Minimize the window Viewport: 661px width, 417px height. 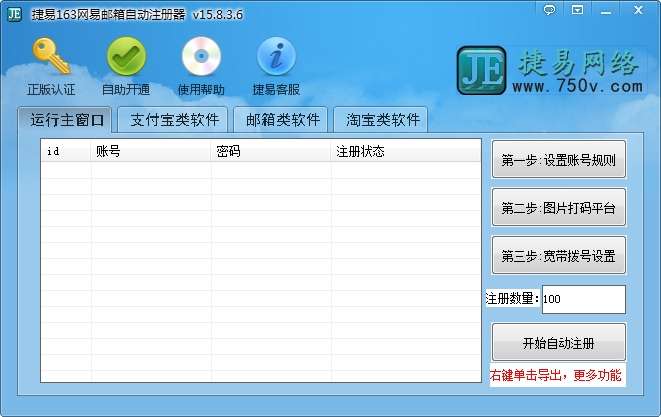606,11
